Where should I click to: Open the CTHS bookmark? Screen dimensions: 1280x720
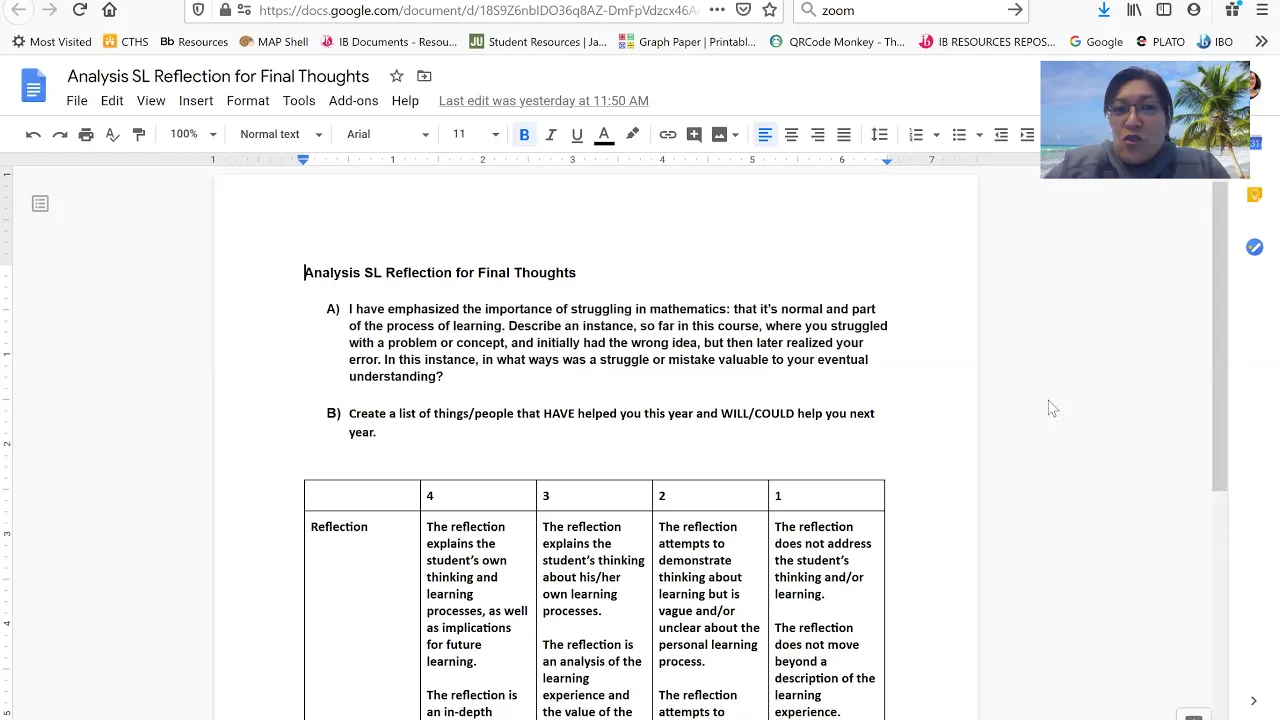pyautogui.click(x=126, y=42)
